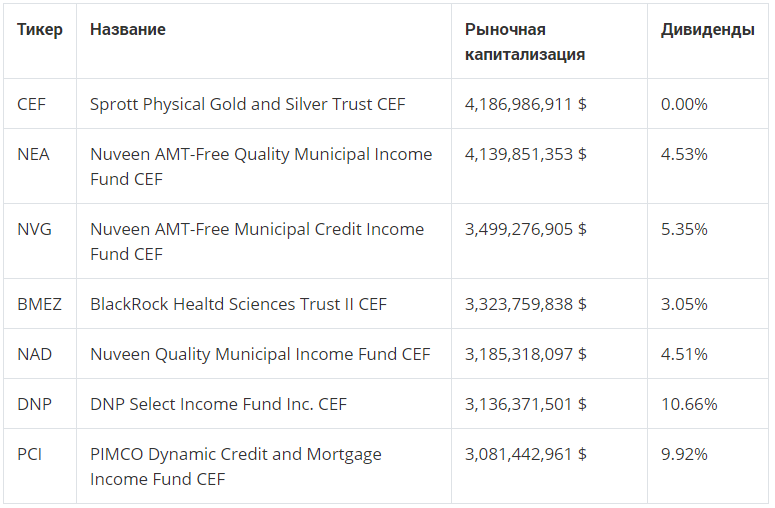Image resolution: width=775 pixels, height=508 pixels.
Task: Select the CEF ticker cell
Action: 32,104
